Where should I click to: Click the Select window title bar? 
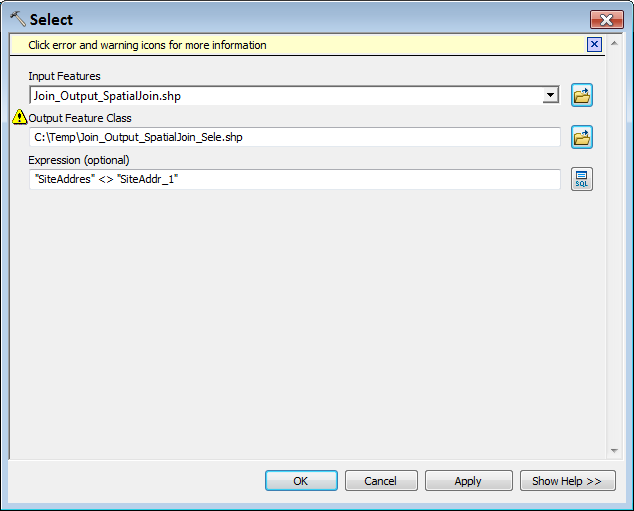click(300, 19)
